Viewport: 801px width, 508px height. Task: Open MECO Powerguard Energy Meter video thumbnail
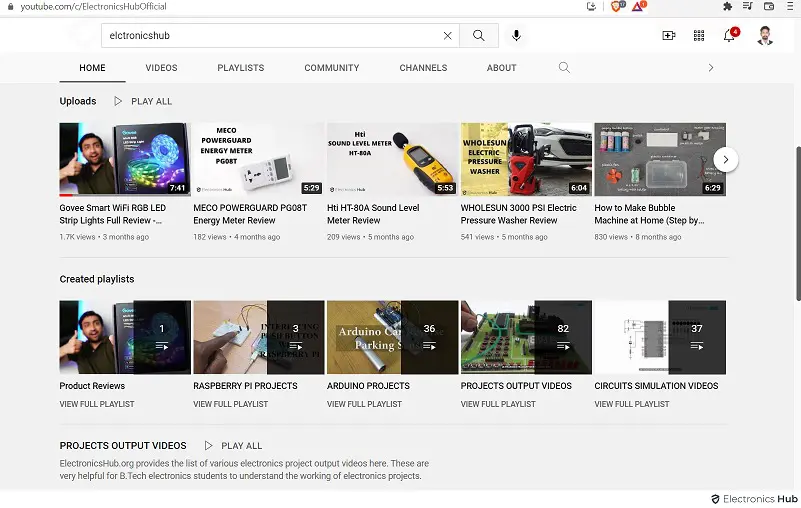(258, 159)
